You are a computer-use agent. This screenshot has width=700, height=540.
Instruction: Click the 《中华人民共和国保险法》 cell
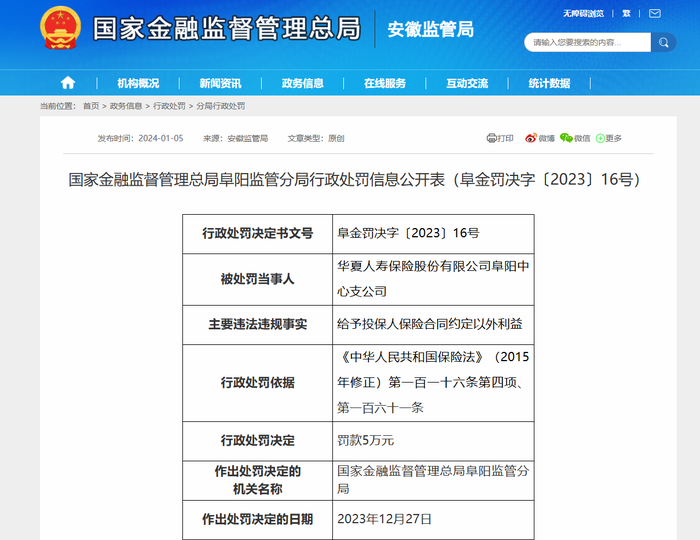tap(433, 382)
